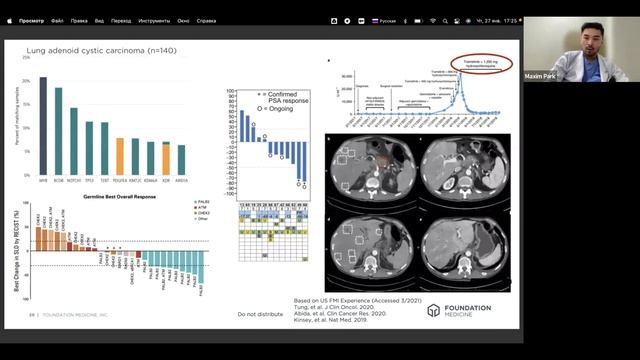Click the tallest dark MYB bar
640x360 pixels.
point(43,126)
